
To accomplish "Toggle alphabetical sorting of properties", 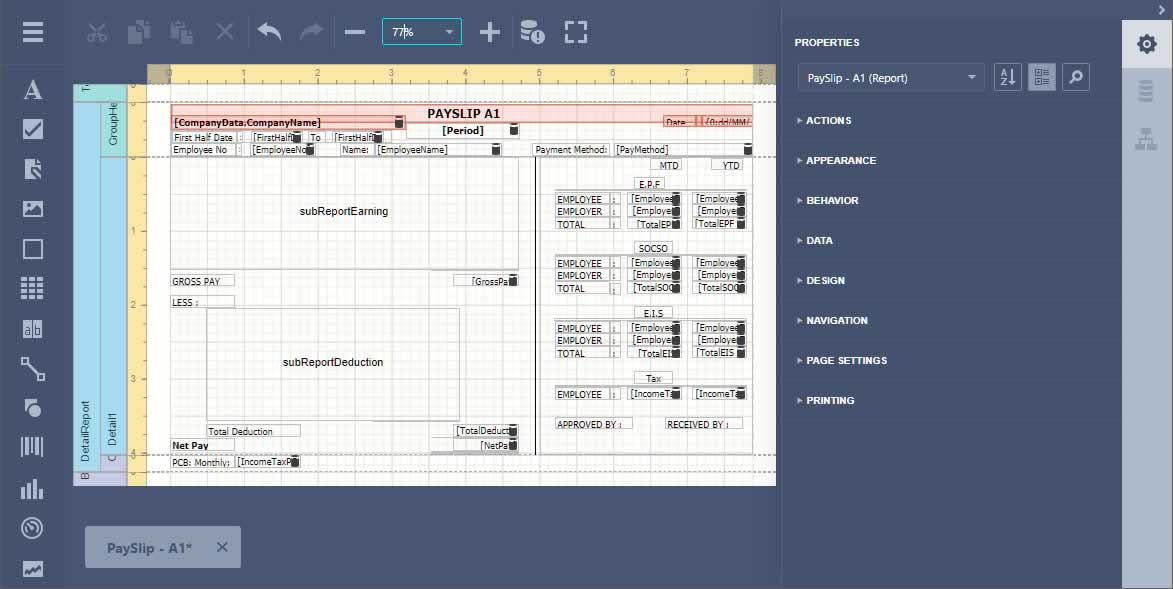I will click(x=1007, y=76).
